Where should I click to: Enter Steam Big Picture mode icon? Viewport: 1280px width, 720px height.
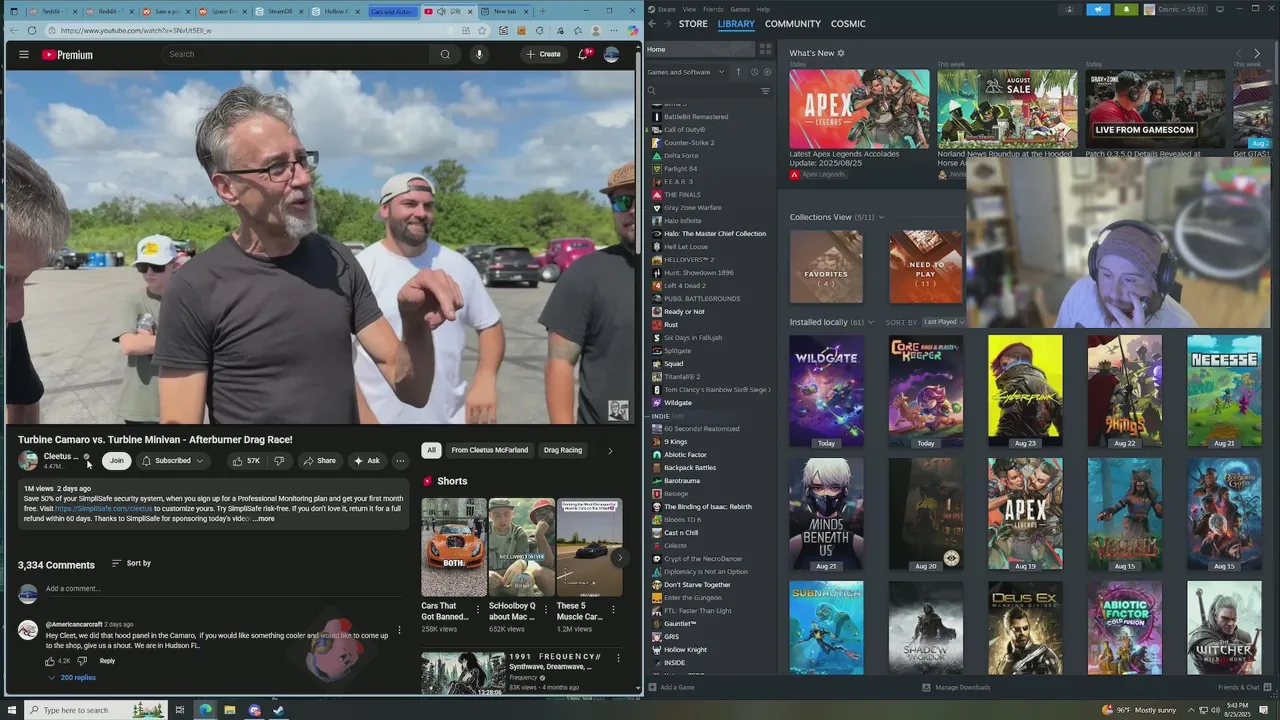pos(1220,9)
